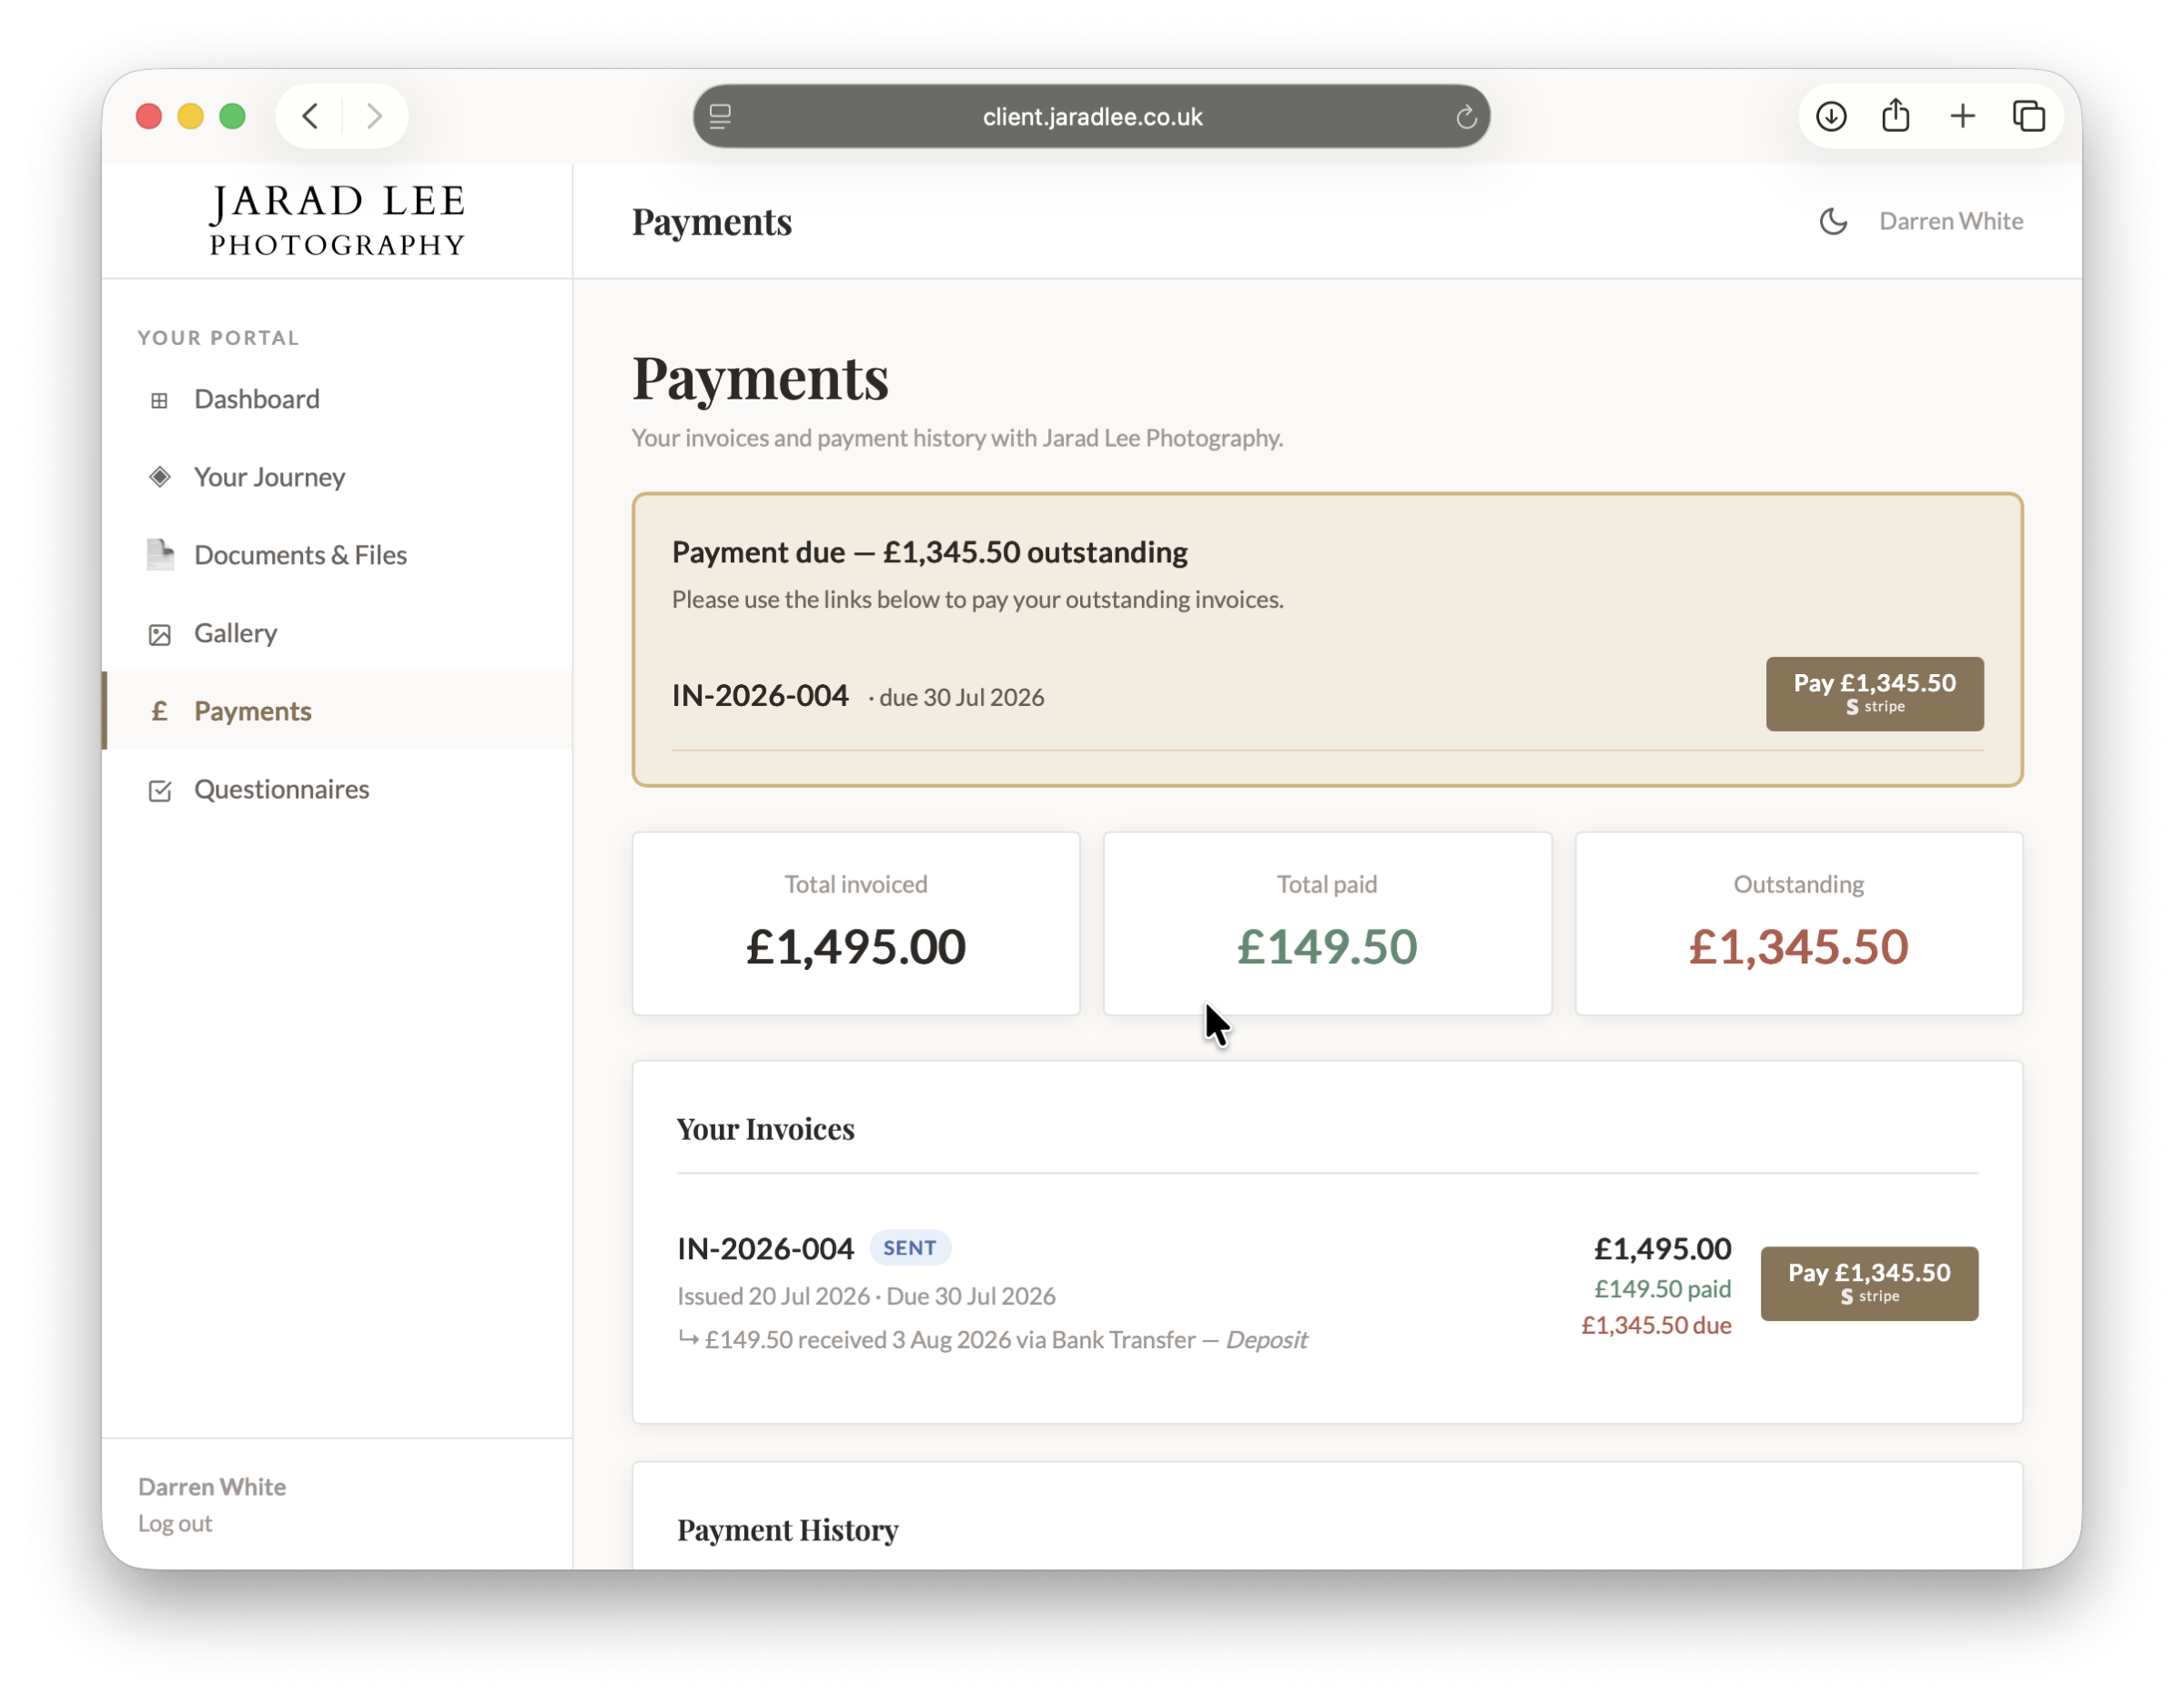The height and width of the screenshot is (1704, 2184).
Task: Open the Darren White account name in header
Action: click(1950, 221)
